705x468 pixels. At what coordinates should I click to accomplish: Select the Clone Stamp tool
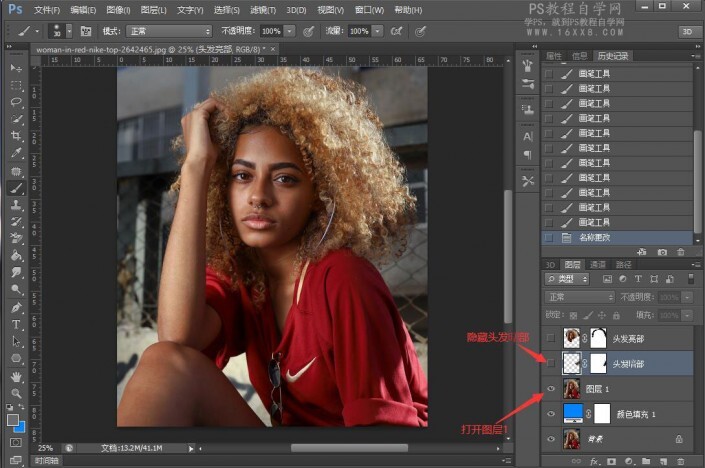(x=17, y=204)
